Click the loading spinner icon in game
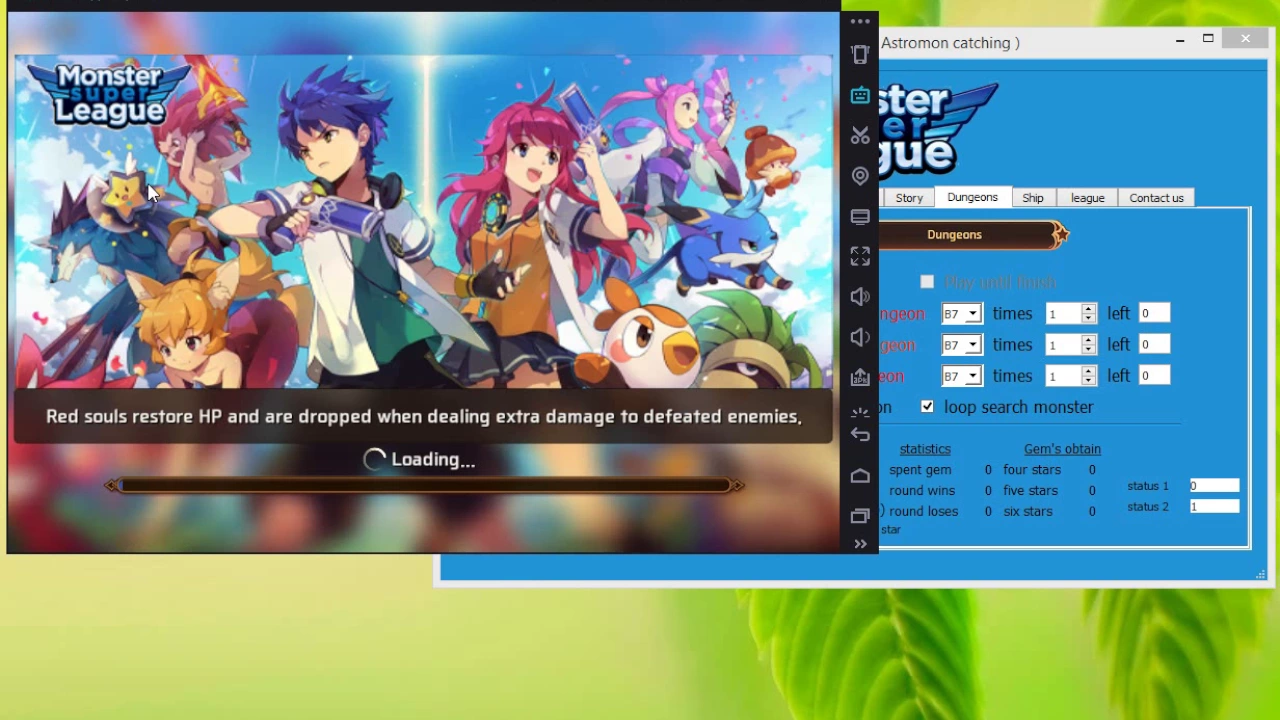The image size is (1280, 720). click(x=374, y=459)
